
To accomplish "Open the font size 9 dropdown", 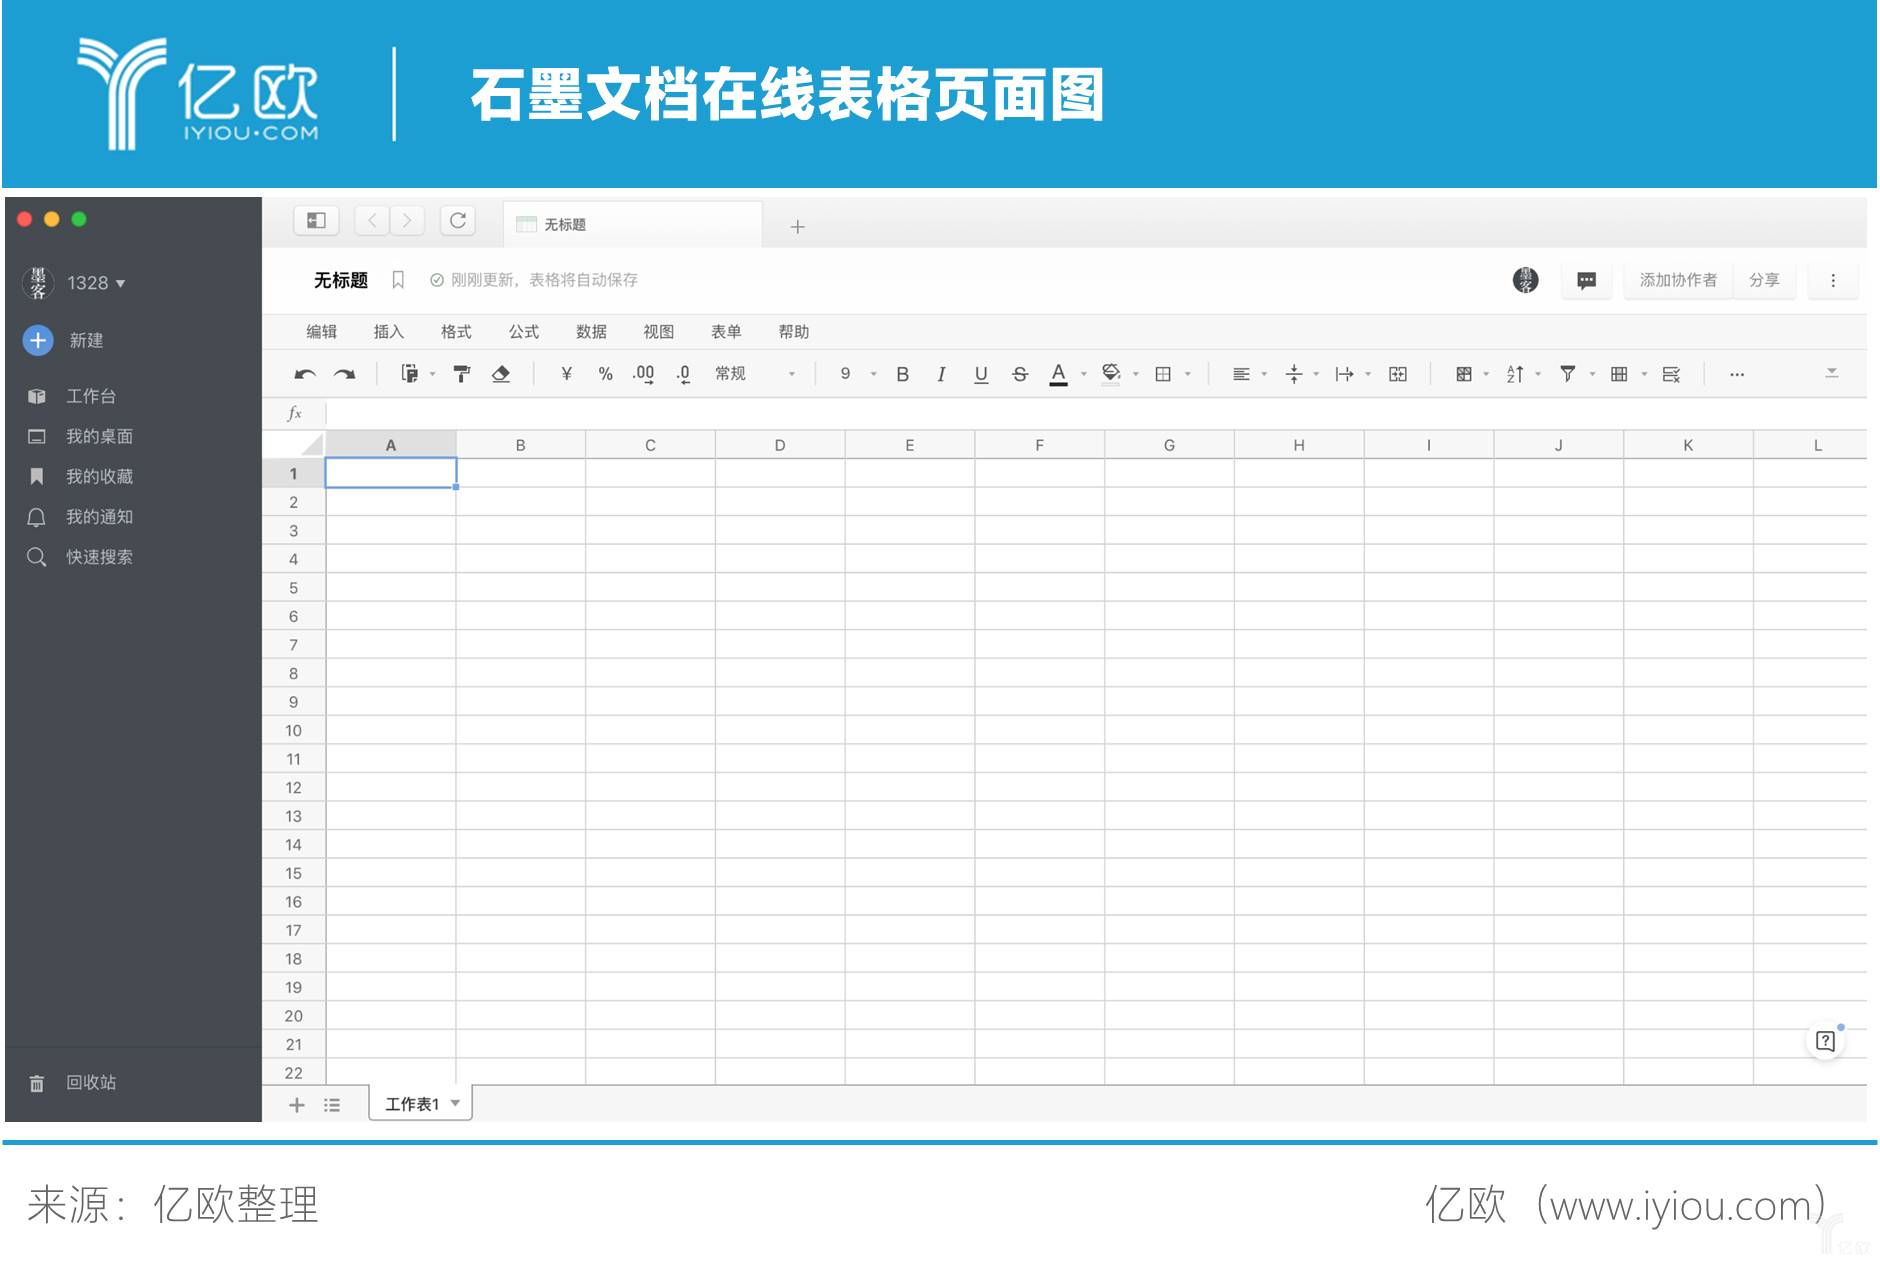I will [x=858, y=374].
